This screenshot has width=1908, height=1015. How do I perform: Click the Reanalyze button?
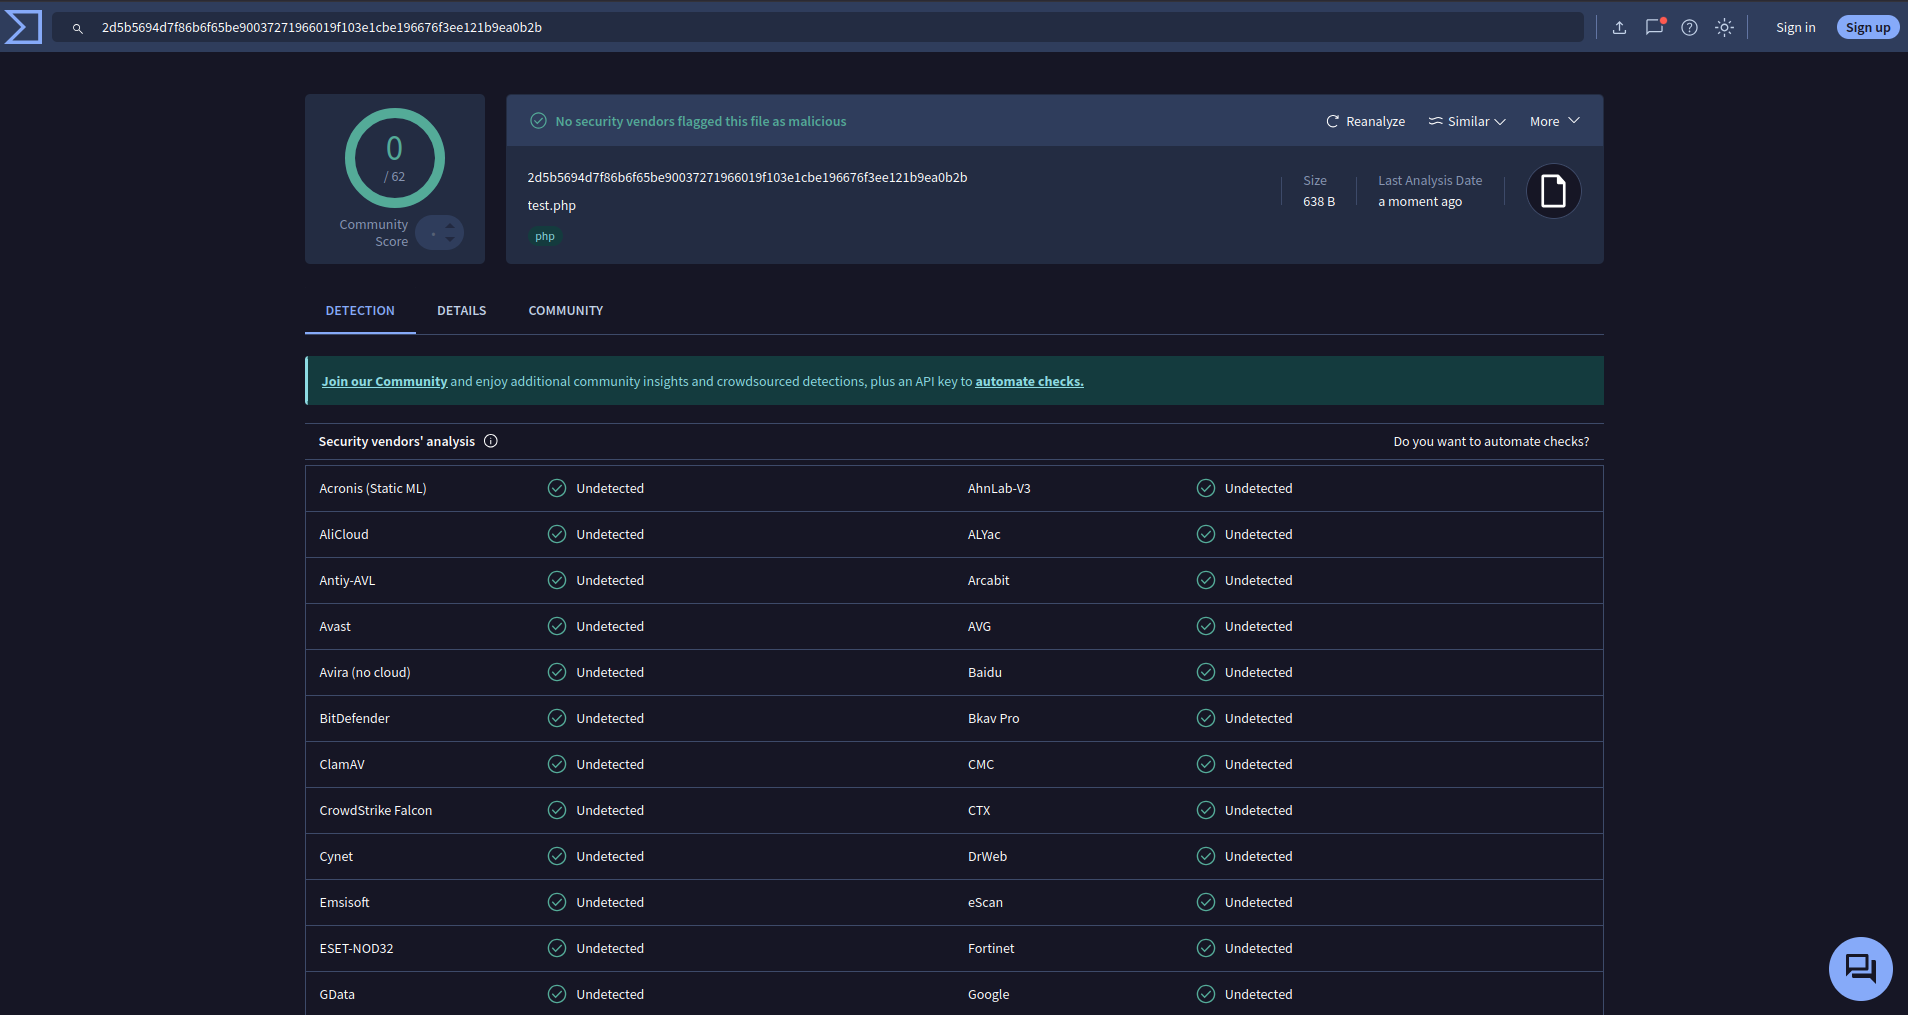point(1365,121)
